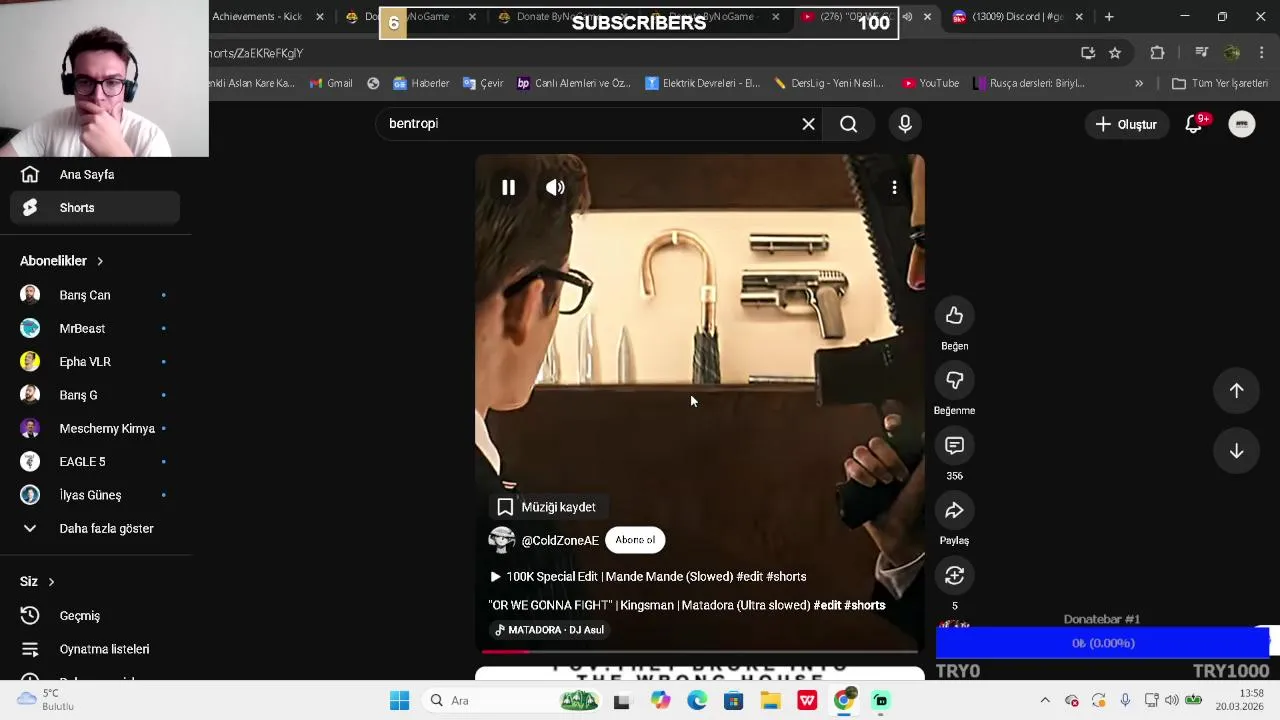Mute the Short's volume
Image resolution: width=1280 pixels, height=720 pixels.
click(x=555, y=187)
